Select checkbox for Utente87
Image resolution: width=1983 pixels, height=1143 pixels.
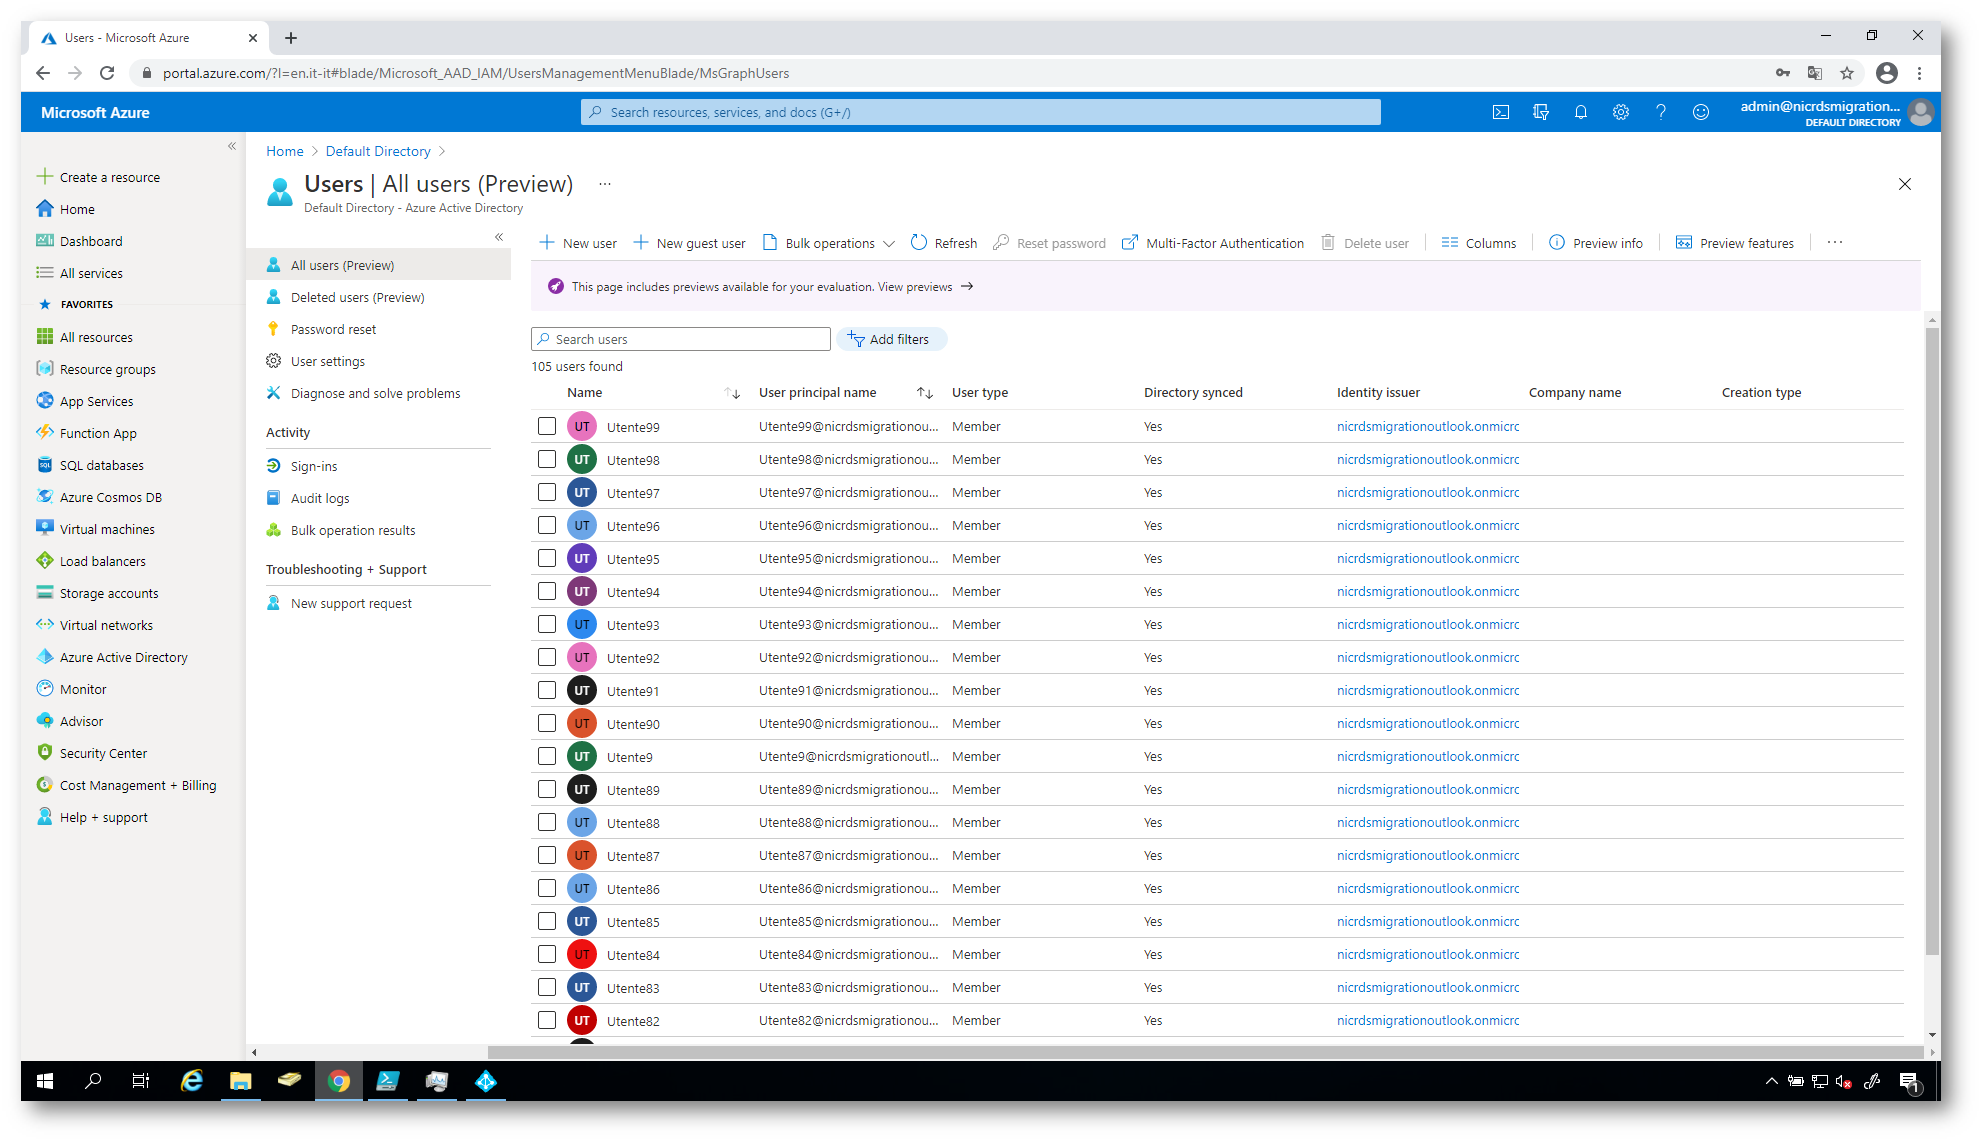547,855
